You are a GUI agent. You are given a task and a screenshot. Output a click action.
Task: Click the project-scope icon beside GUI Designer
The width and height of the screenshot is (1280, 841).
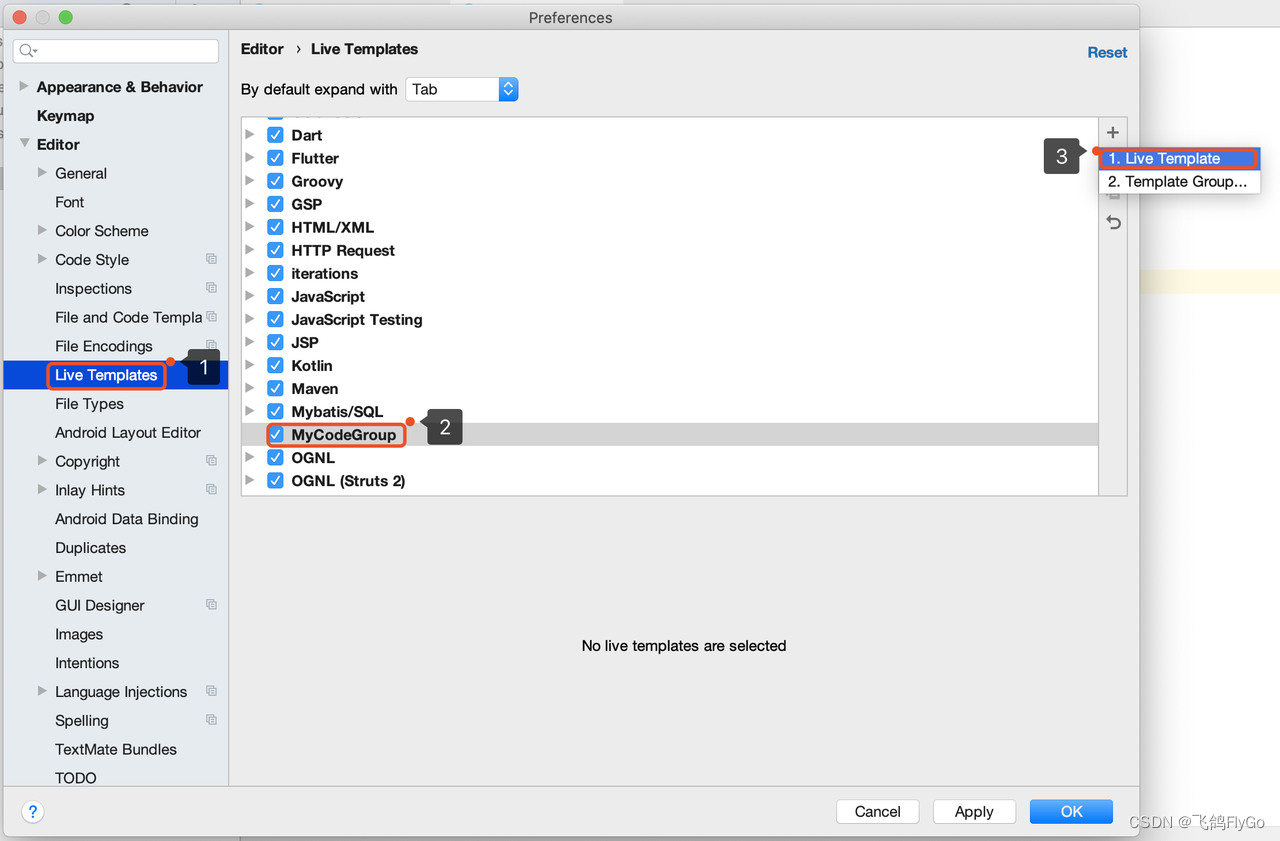[211, 605]
